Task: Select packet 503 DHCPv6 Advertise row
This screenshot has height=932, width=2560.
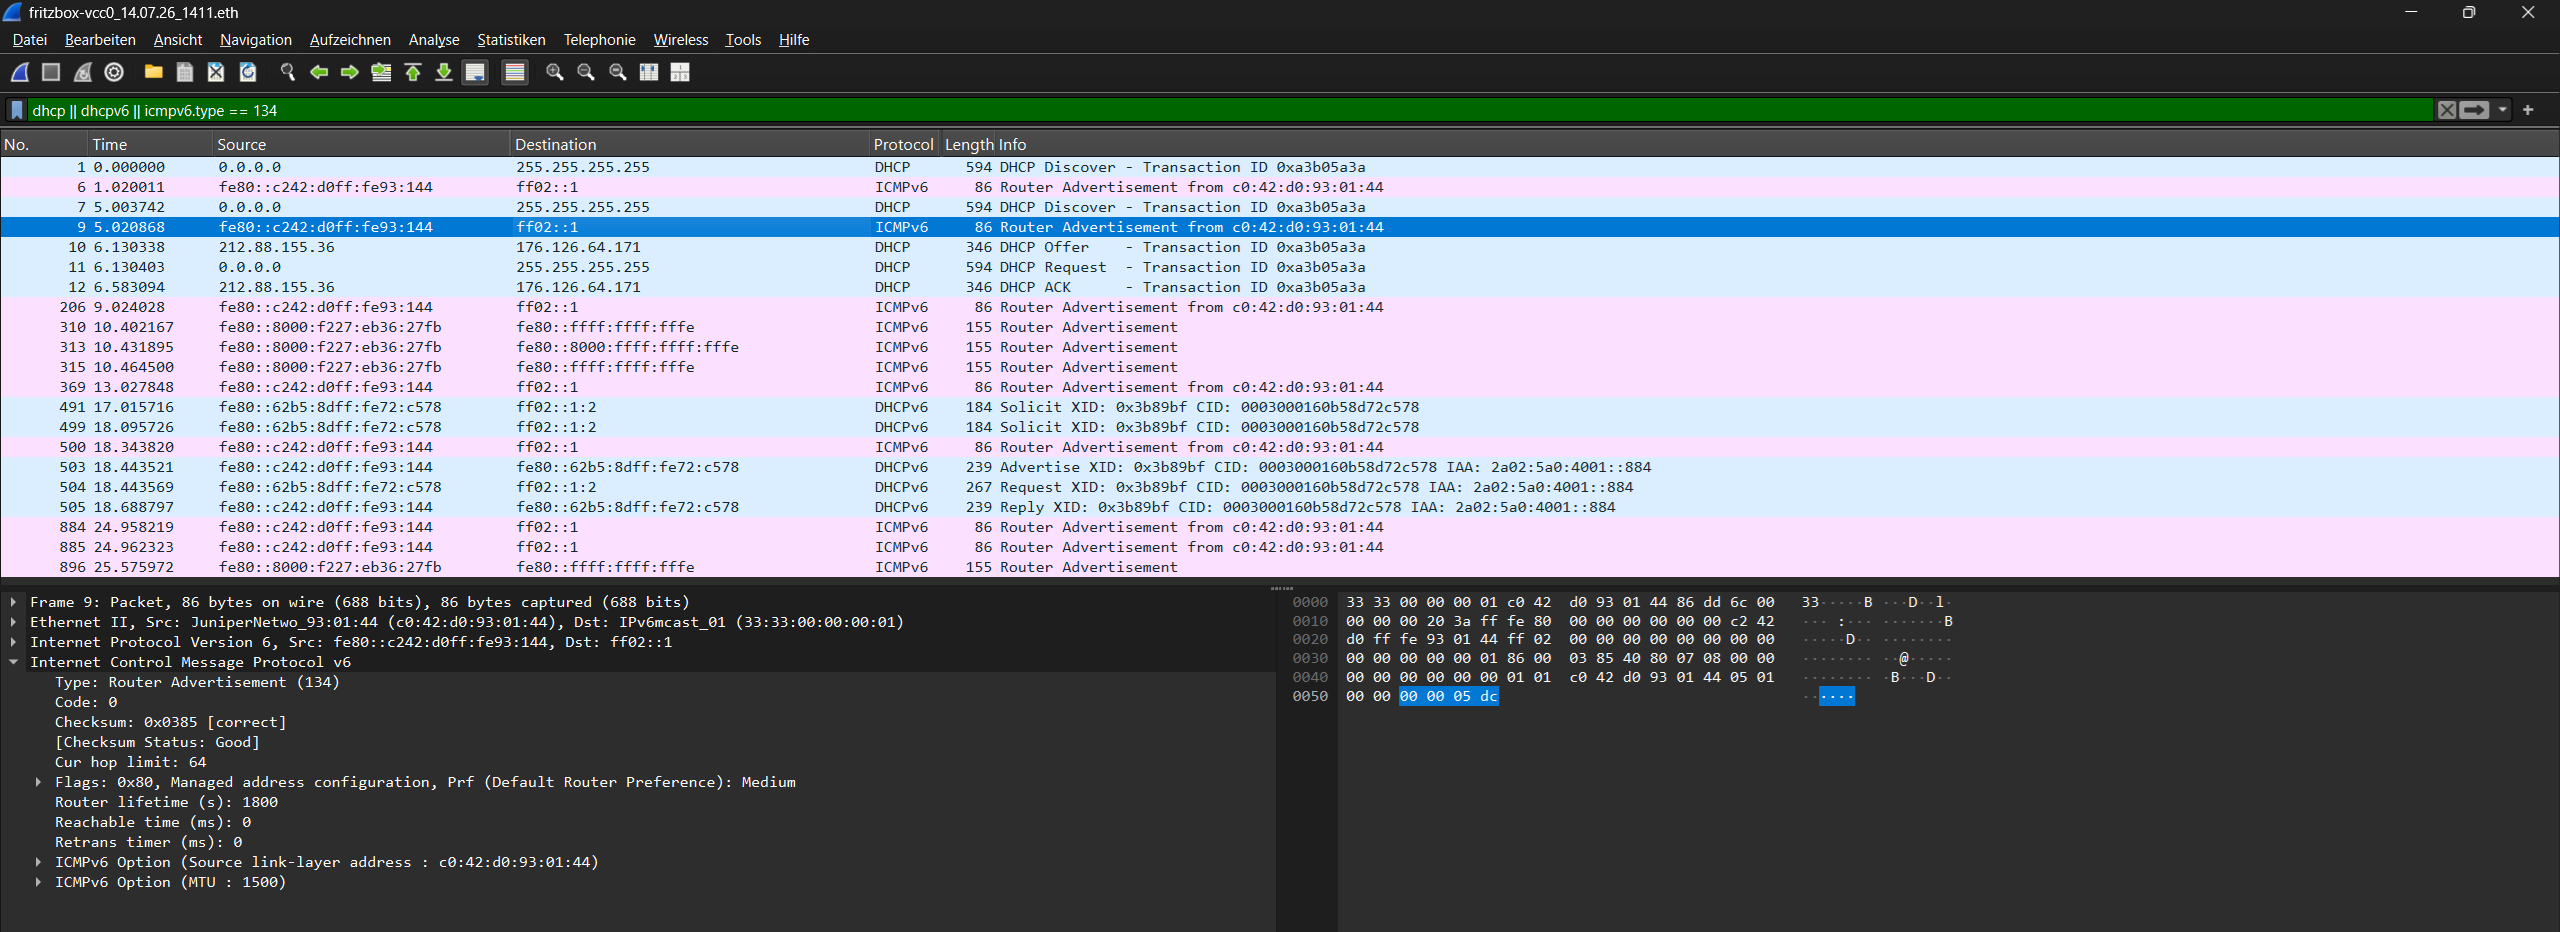Action: coord(1280,467)
